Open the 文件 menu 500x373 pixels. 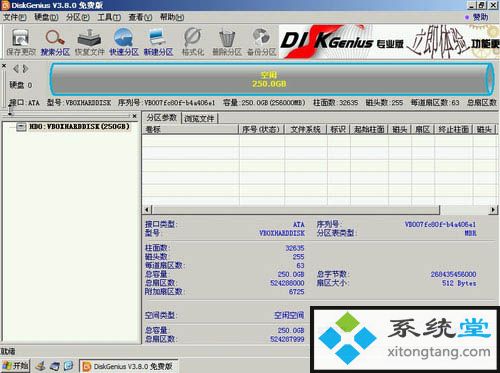click(15, 17)
